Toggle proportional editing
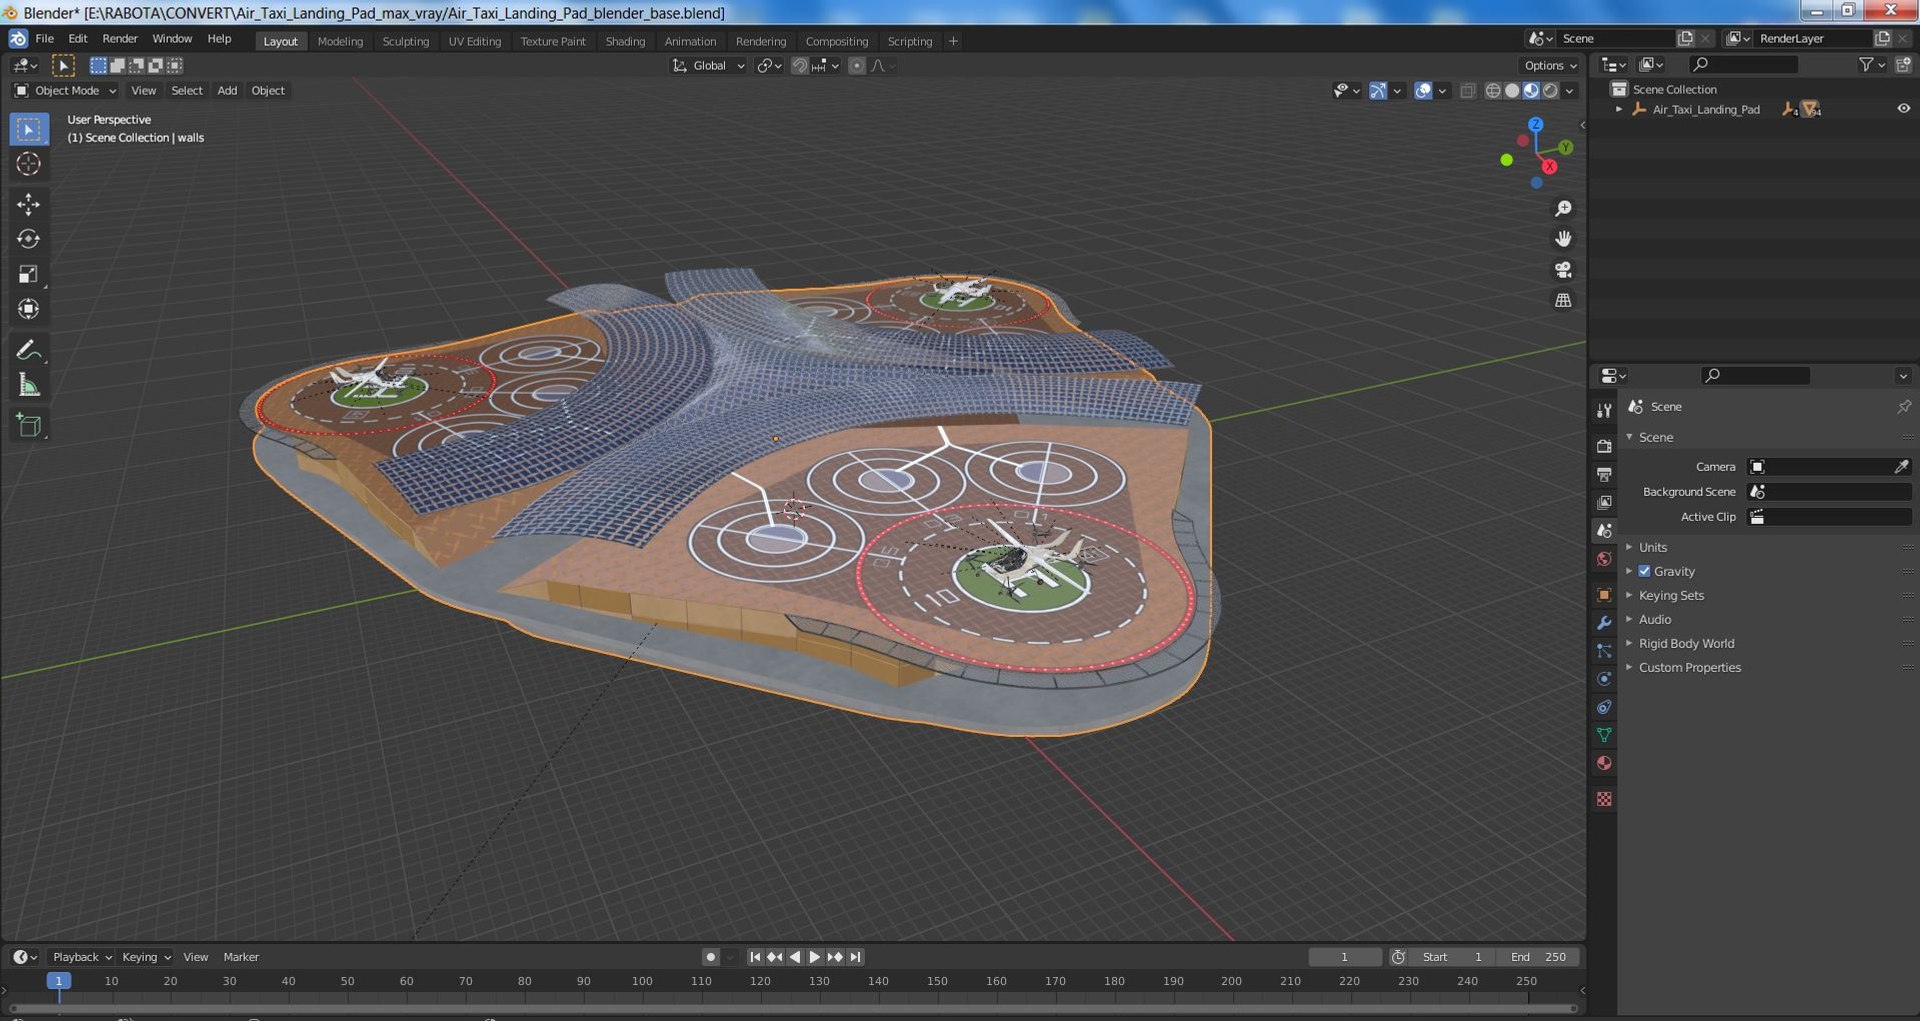Screen dimensions: 1920x1021 [x=856, y=66]
